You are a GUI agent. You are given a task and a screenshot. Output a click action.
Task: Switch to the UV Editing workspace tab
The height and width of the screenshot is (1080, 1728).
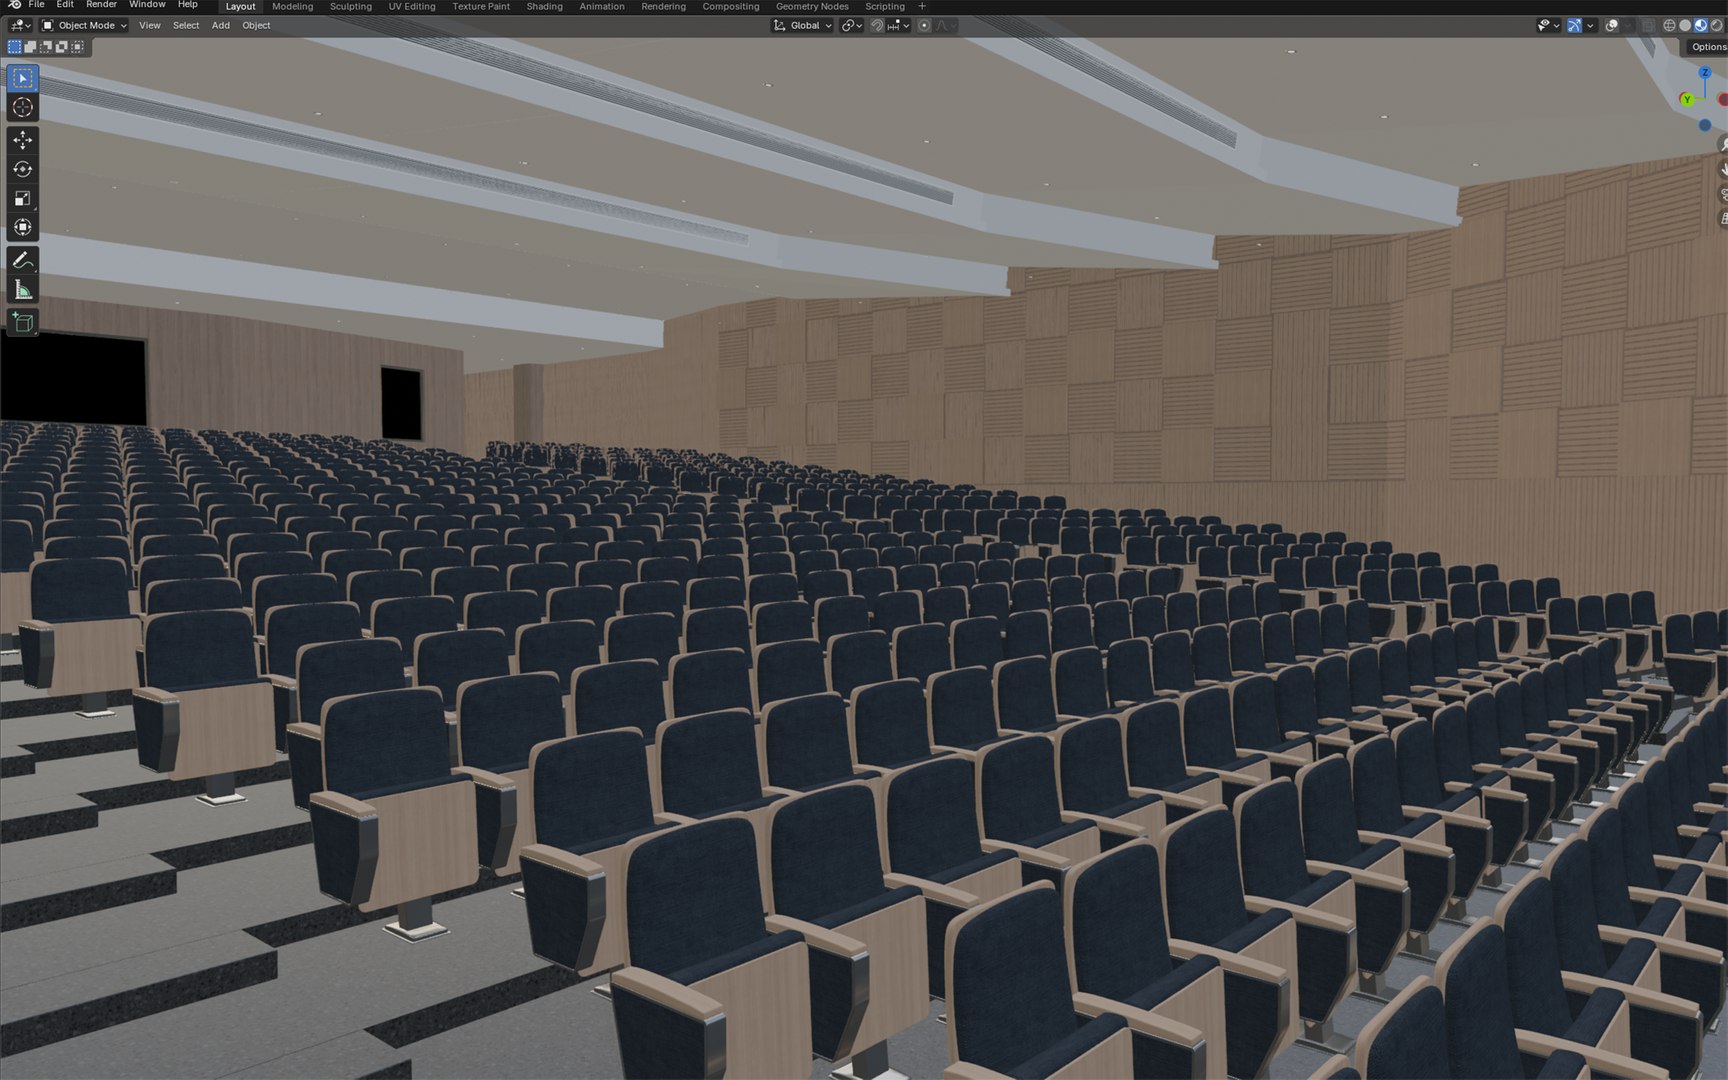tap(412, 6)
